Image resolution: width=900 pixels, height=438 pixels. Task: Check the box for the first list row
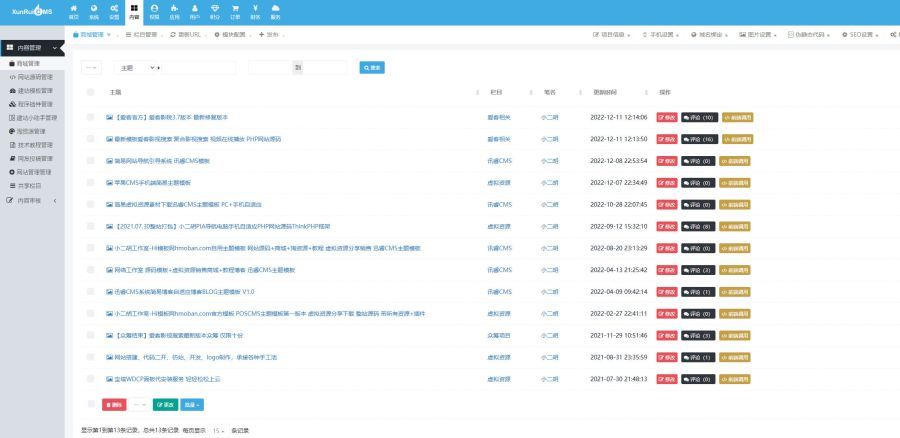(x=90, y=117)
